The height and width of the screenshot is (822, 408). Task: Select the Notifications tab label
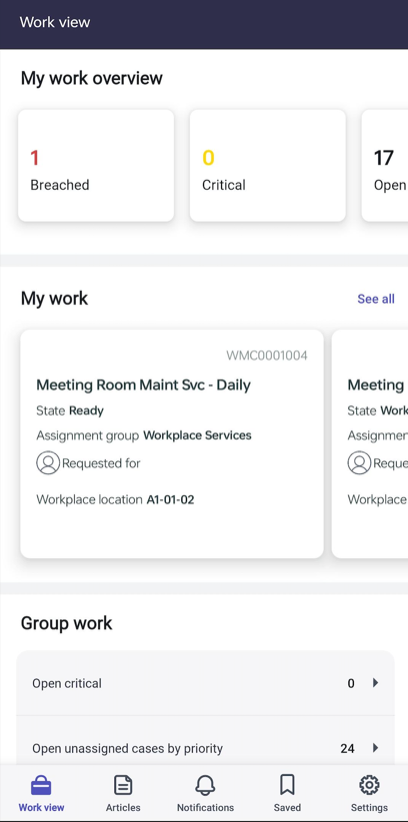click(x=205, y=807)
